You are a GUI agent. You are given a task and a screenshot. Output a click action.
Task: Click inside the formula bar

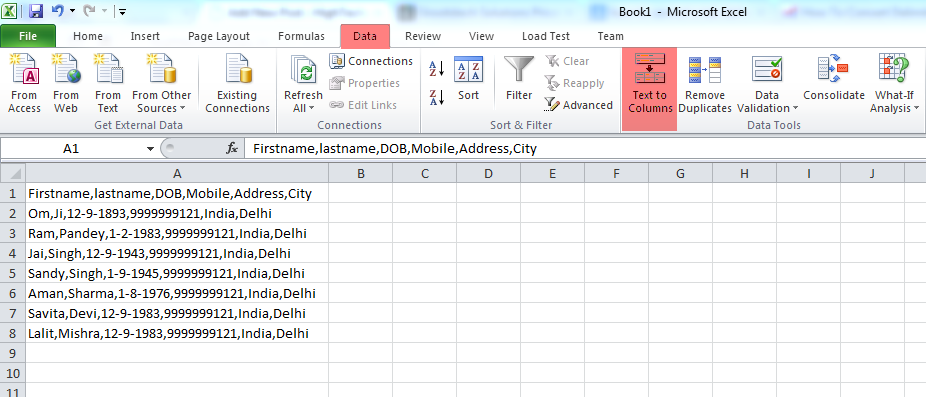point(585,149)
